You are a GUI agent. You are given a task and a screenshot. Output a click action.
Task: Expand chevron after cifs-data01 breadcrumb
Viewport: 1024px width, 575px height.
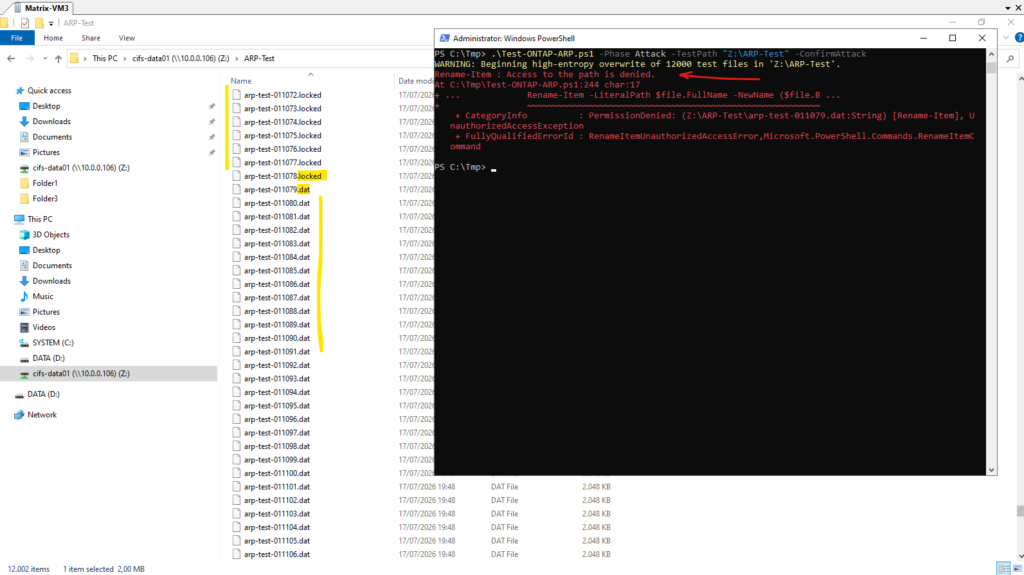(x=236, y=58)
